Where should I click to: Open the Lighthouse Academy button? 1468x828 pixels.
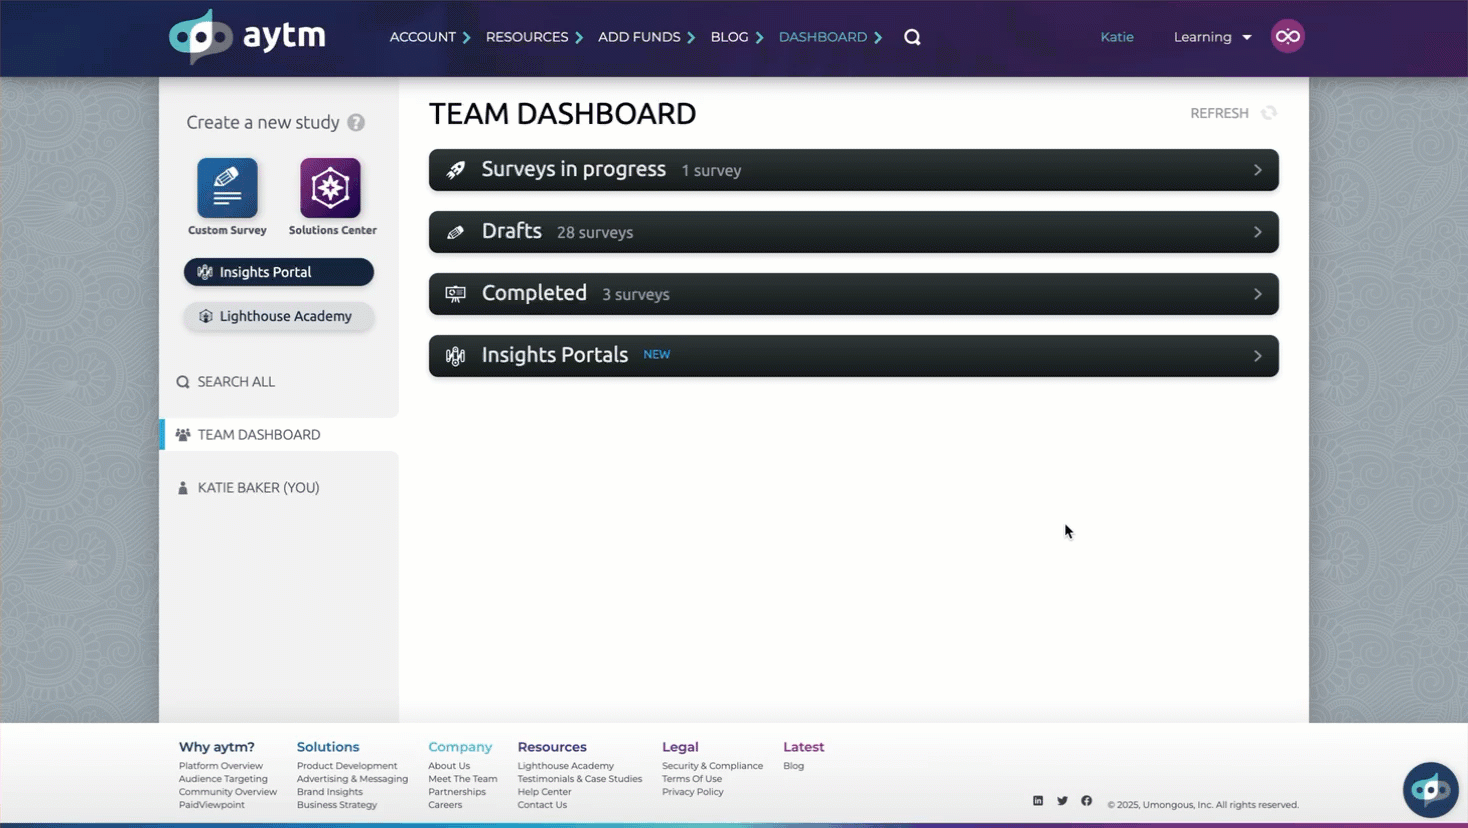pyautogui.click(x=278, y=316)
